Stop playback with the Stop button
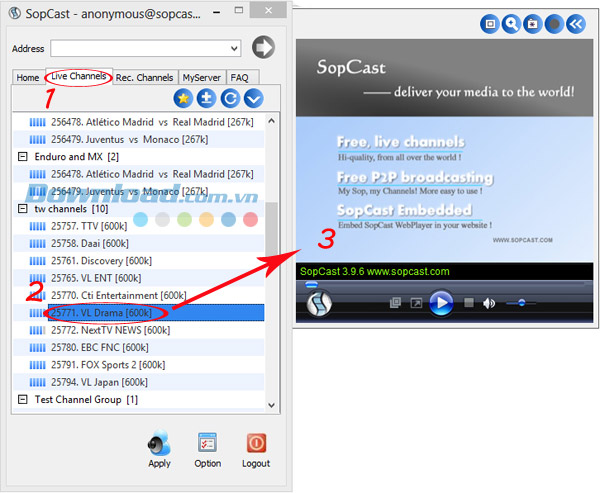Screen dimensions: 600x493 coord(469,303)
